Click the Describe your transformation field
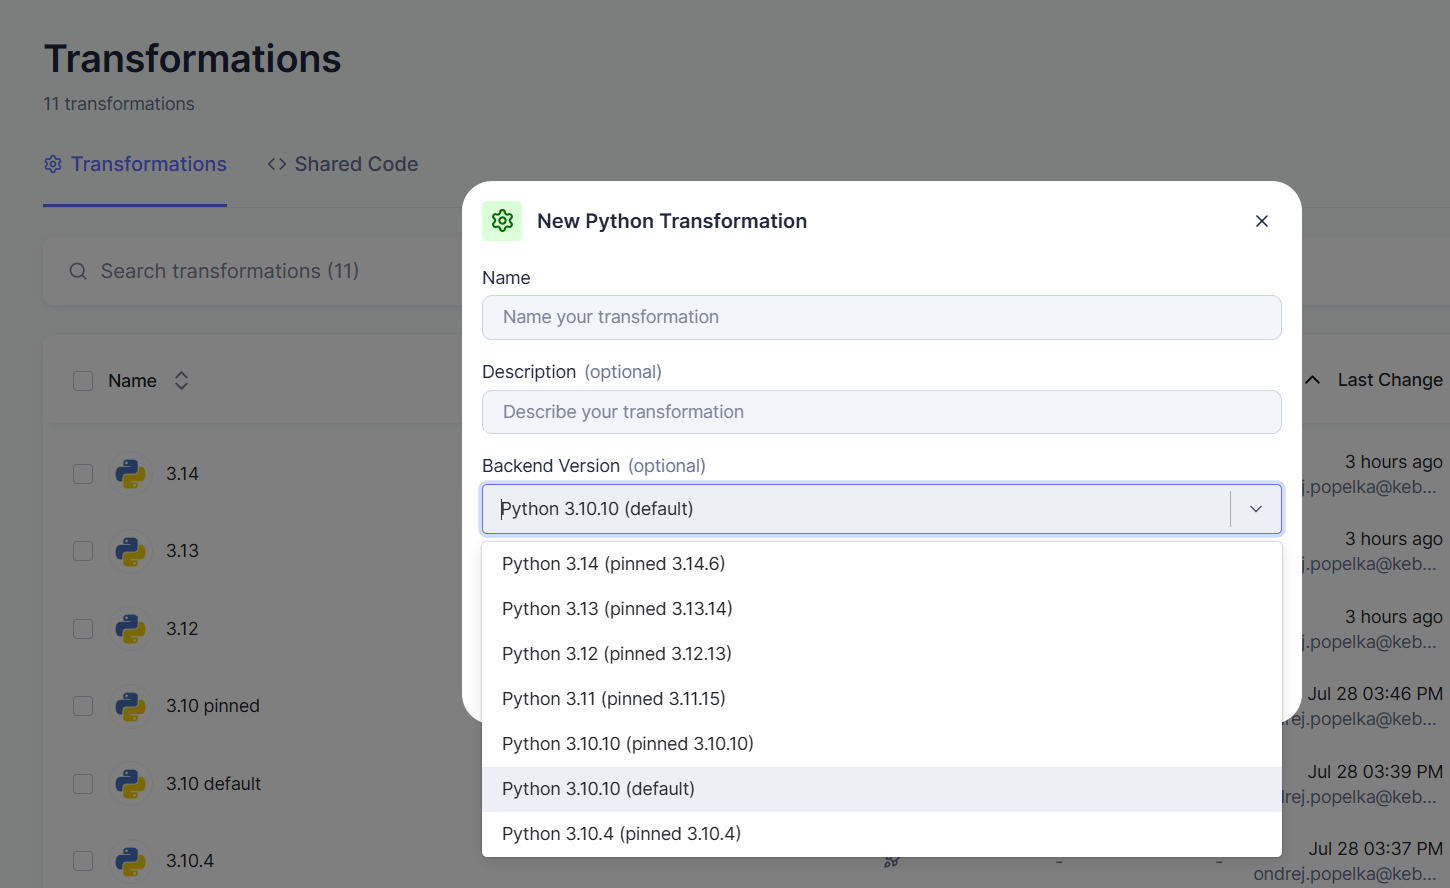The height and width of the screenshot is (888, 1450). click(x=882, y=412)
